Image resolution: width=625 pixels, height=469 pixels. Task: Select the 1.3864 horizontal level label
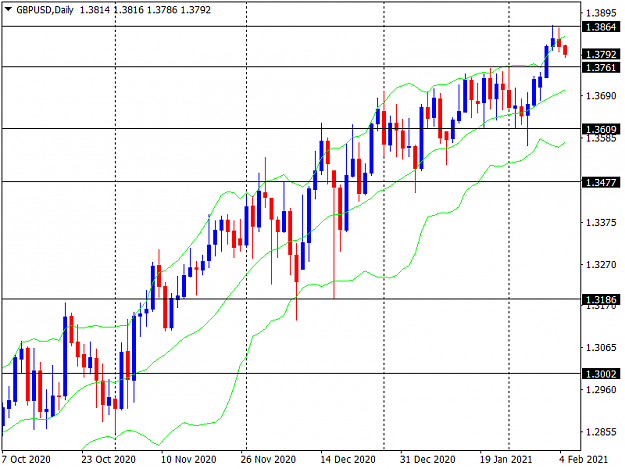(601, 27)
